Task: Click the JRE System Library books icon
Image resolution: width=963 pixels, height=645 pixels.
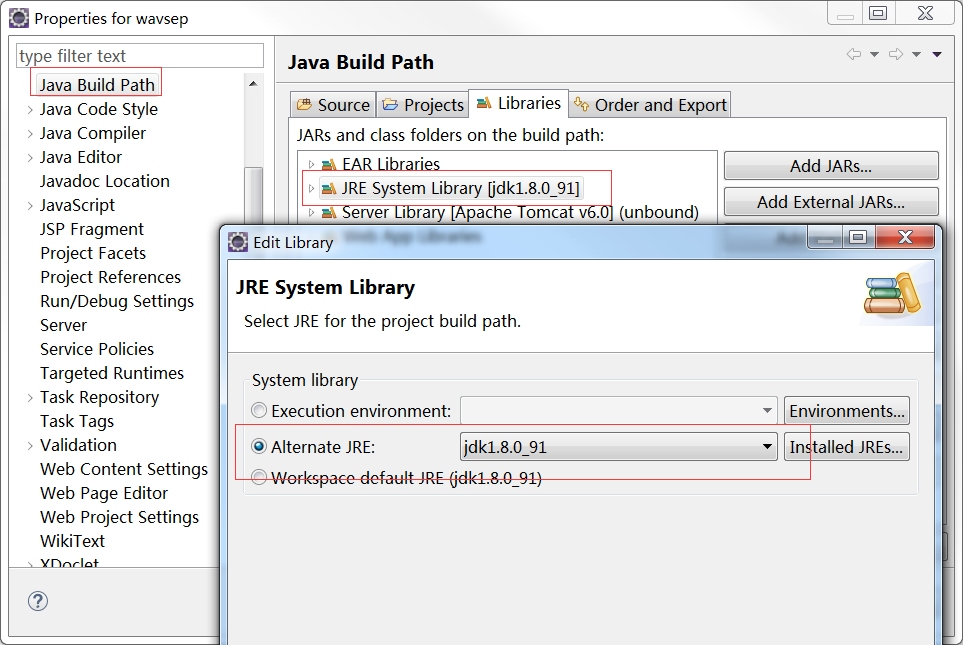Action: coord(892,295)
